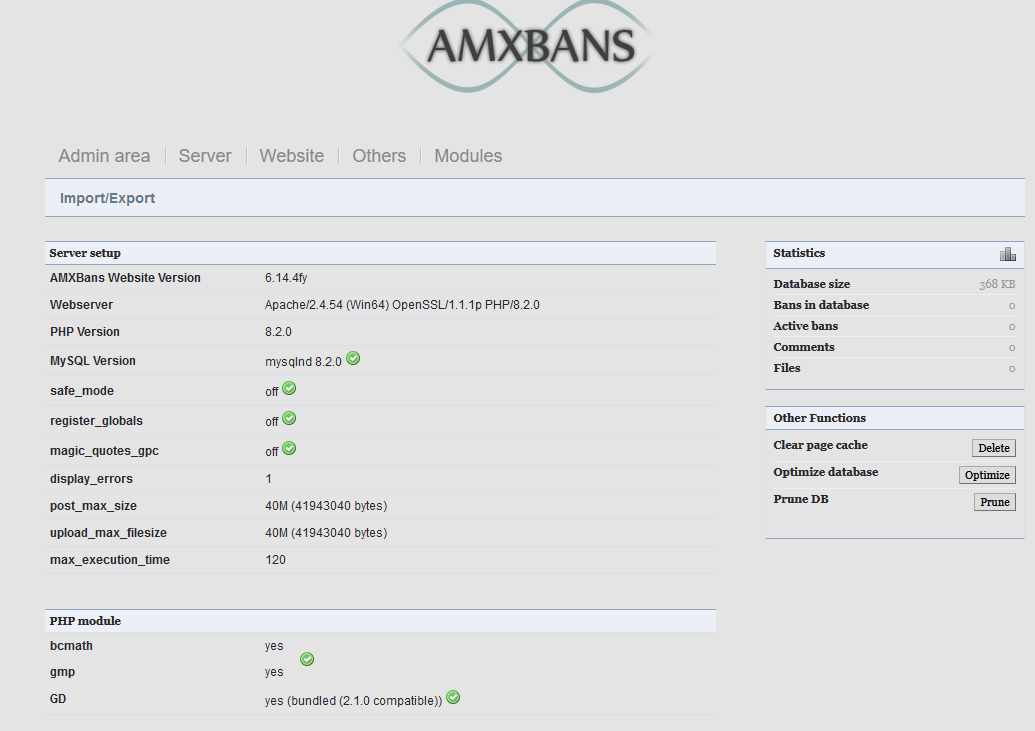The width and height of the screenshot is (1035, 731).
Task: Click the AMXBANS logo
Action: click(526, 46)
